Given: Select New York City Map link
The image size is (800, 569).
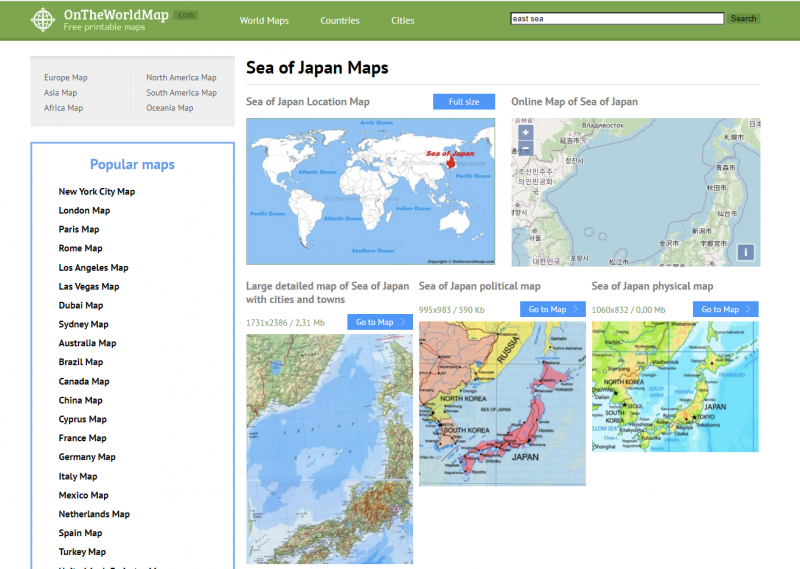Looking at the screenshot, I should tap(97, 192).
